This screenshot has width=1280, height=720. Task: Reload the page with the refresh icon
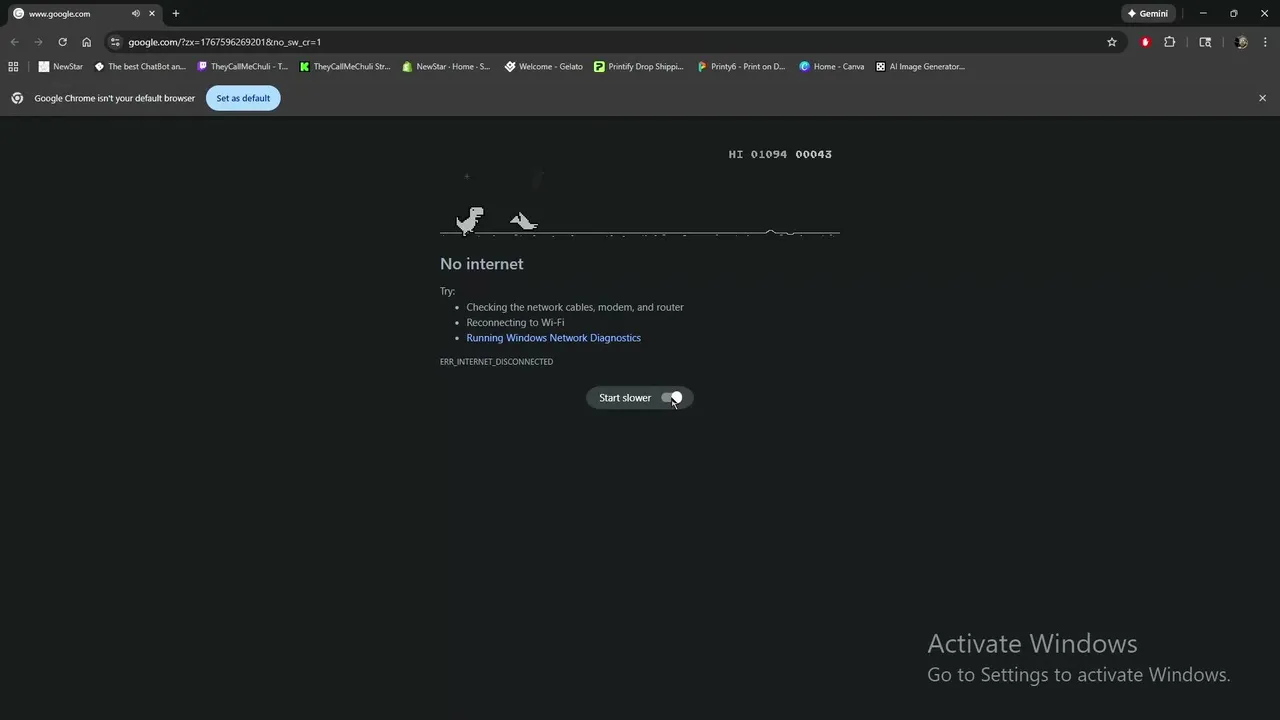click(62, 42)
